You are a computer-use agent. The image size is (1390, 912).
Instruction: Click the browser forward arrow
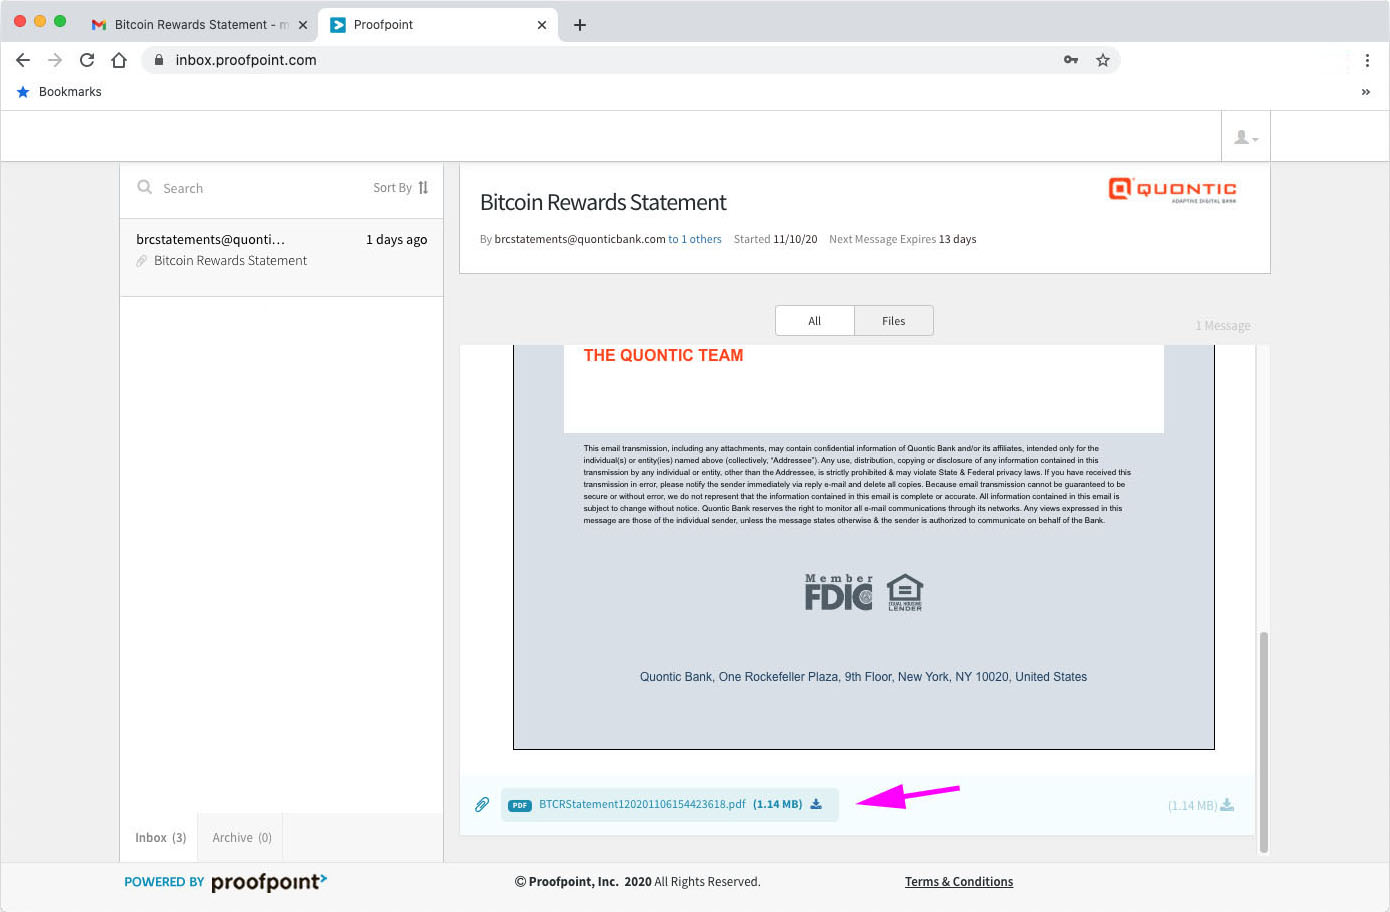(55, 60)
